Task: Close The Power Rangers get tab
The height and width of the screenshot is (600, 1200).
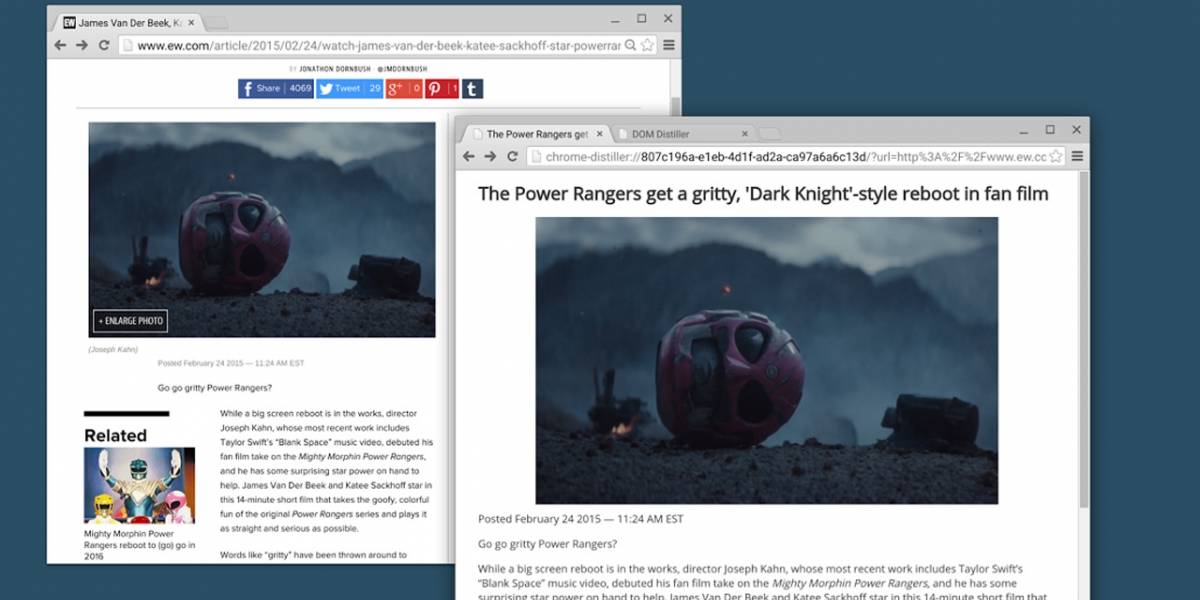Action: (601, 134)
